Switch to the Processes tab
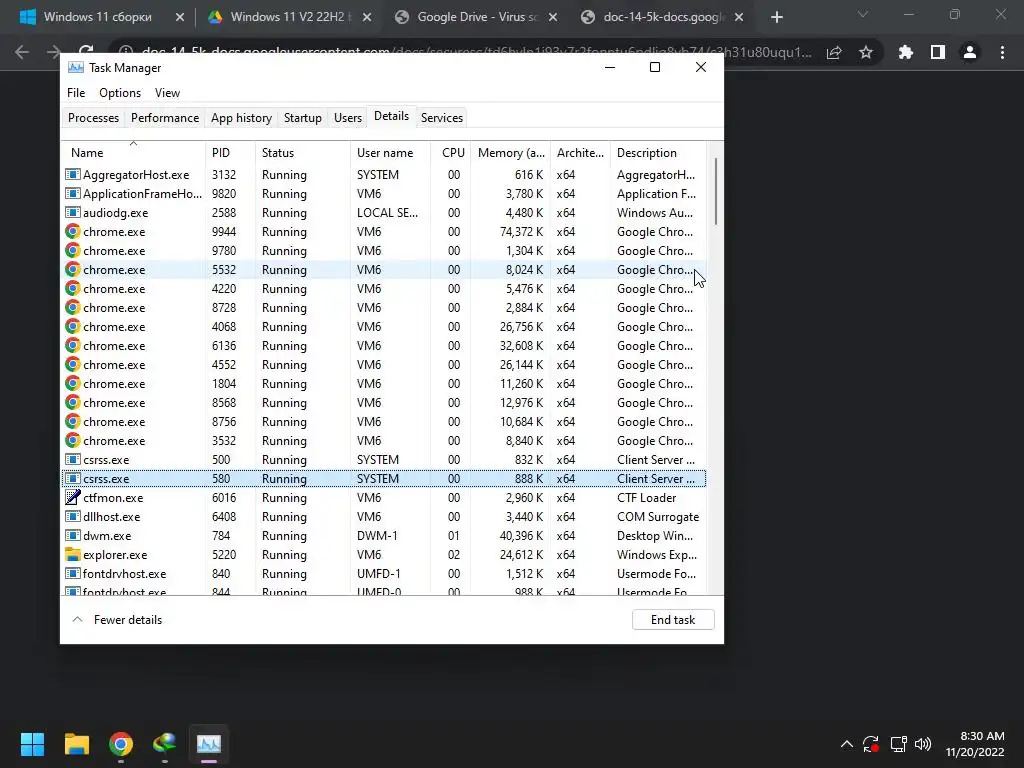Viewport: 1024px width, 768px height. 93,118
